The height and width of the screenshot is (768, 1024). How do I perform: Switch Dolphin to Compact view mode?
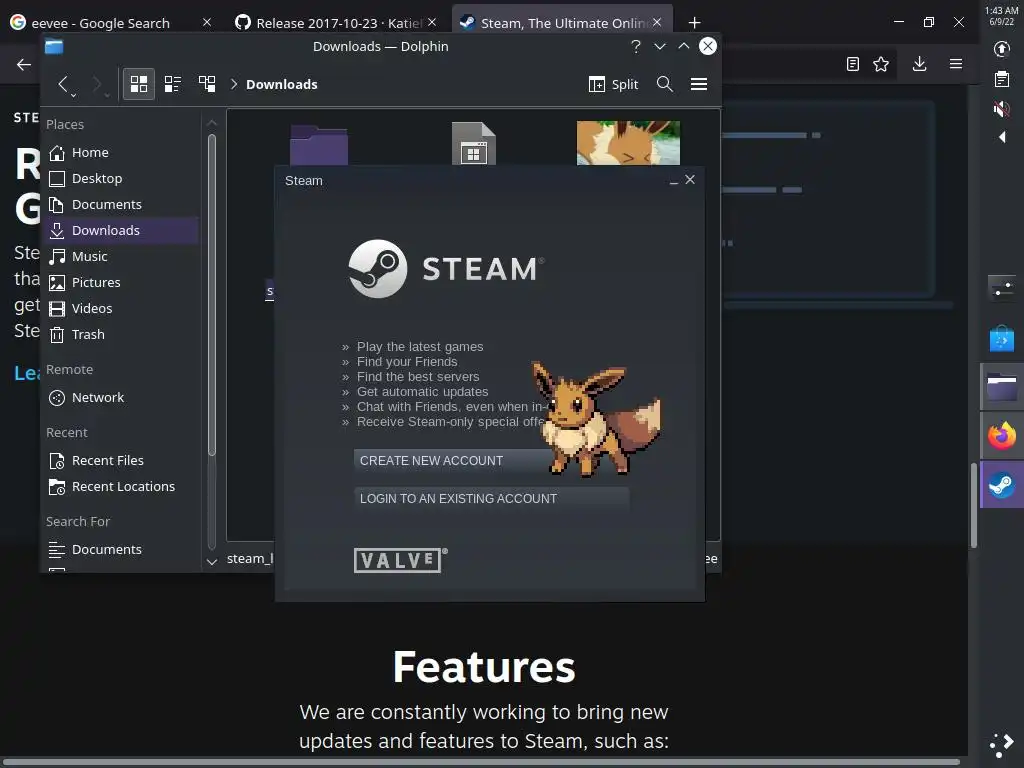(x=173, y=84)
